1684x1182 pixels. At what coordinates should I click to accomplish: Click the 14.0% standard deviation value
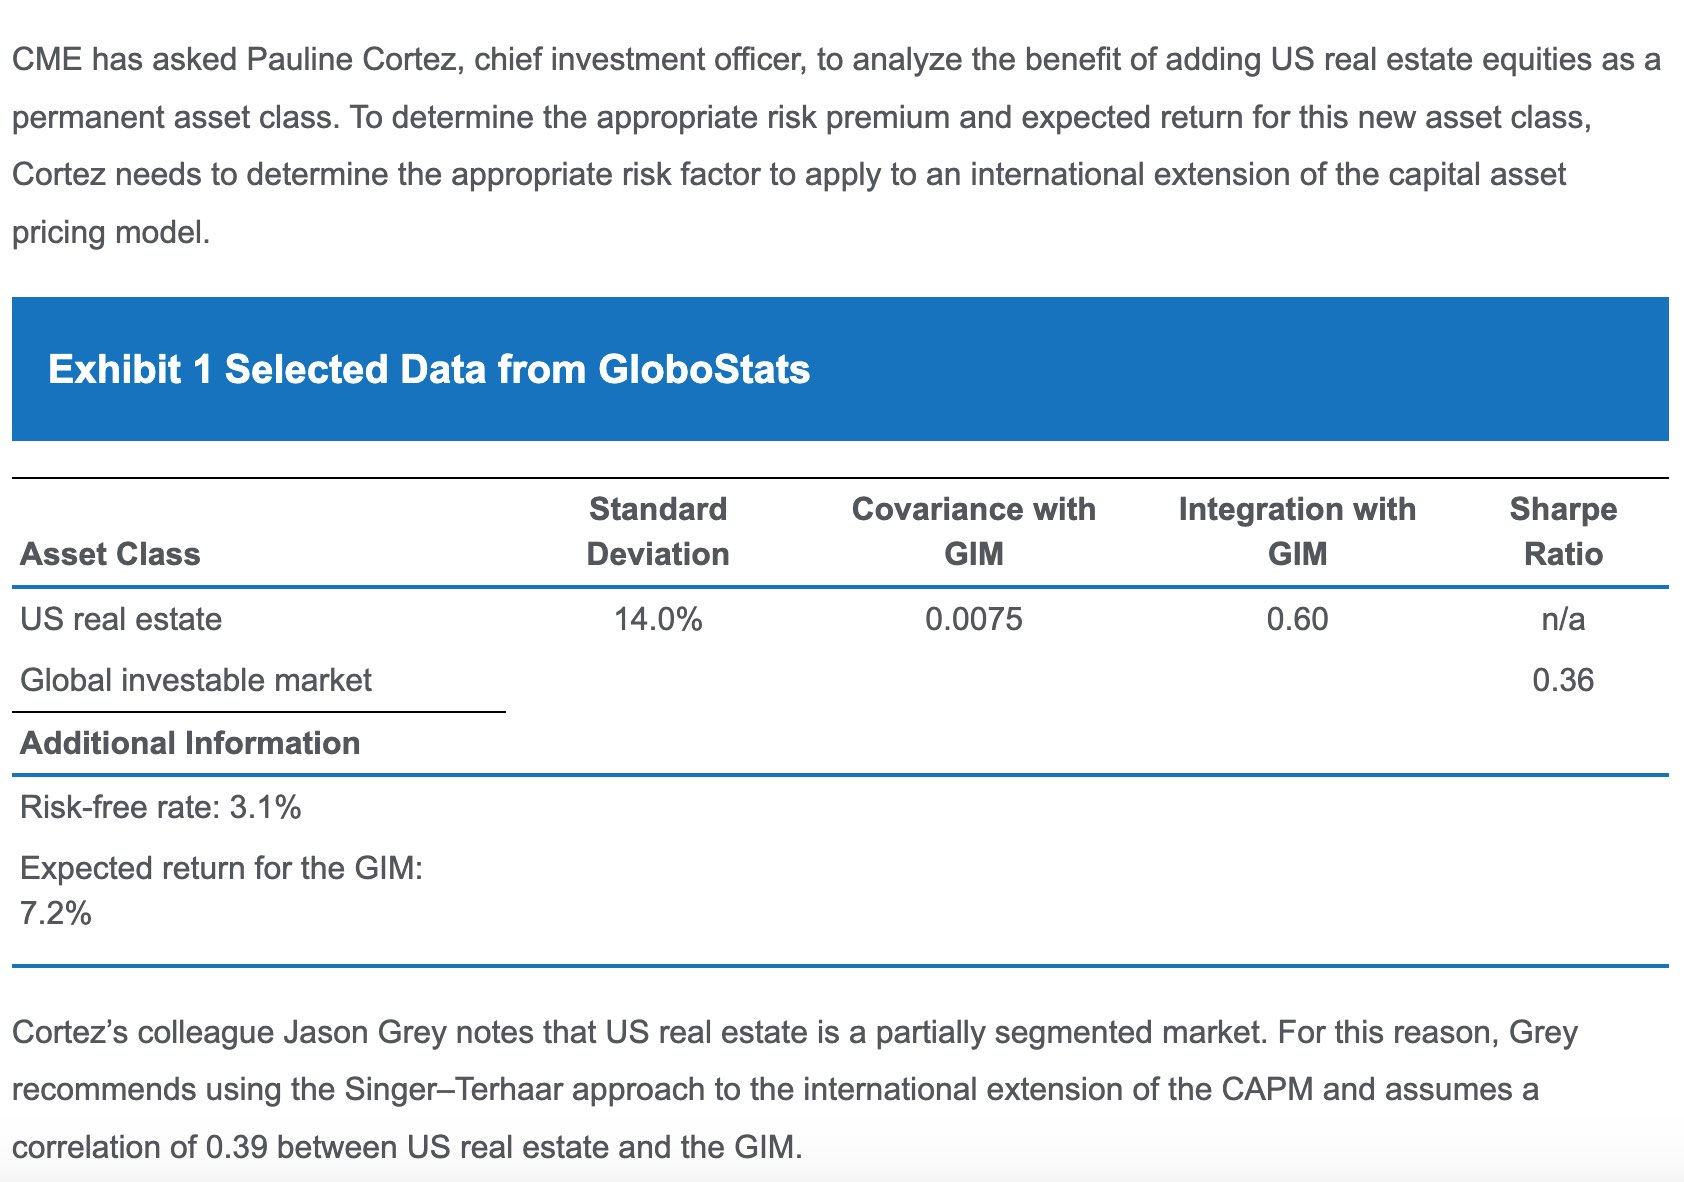658,619
